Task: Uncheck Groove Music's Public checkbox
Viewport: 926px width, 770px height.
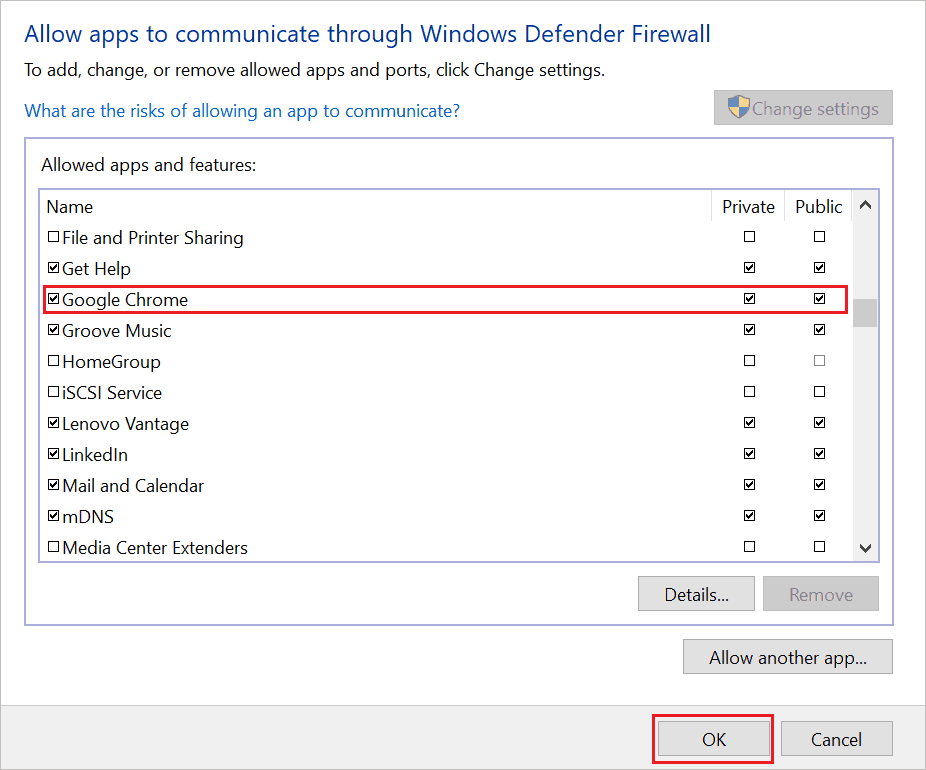Action: 818,329
